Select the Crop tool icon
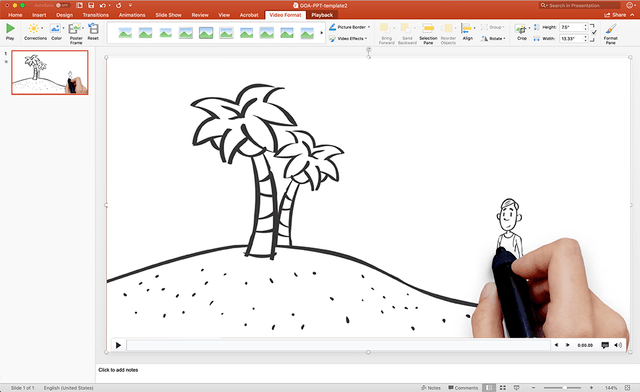Image resolution: width=640 pixels, height=392 pixels. (x=520, y=29)
